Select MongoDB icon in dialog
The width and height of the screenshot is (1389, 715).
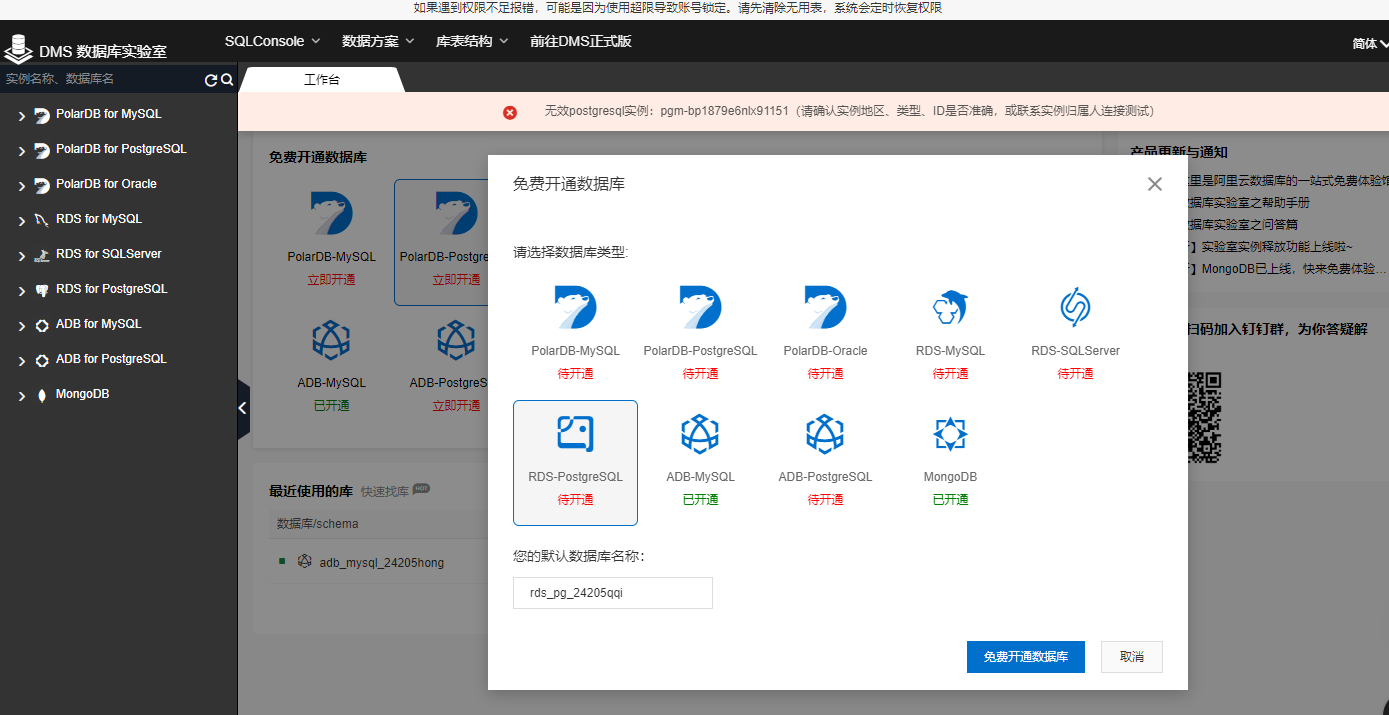[950, 433]
